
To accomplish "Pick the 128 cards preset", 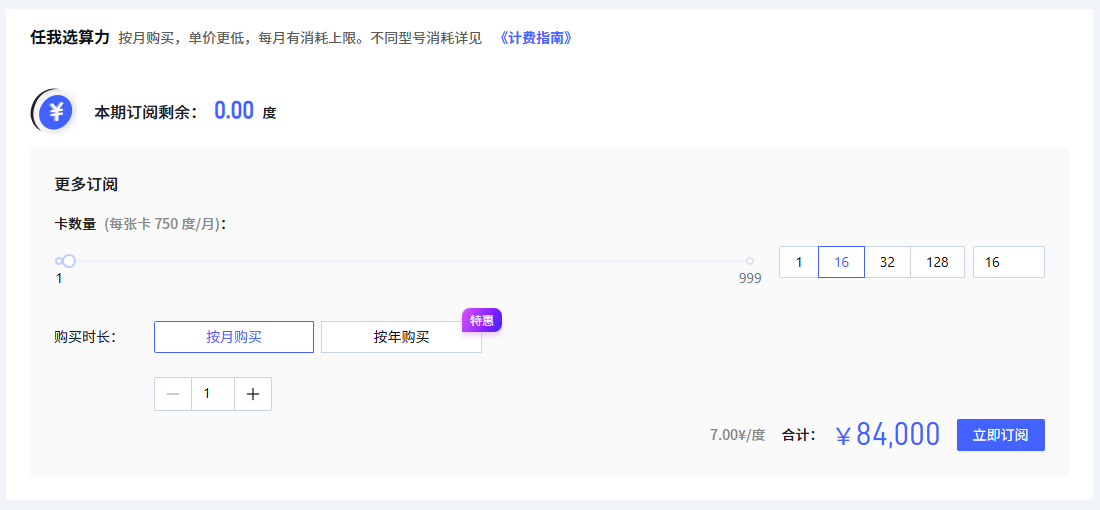I will coord(937,262).
